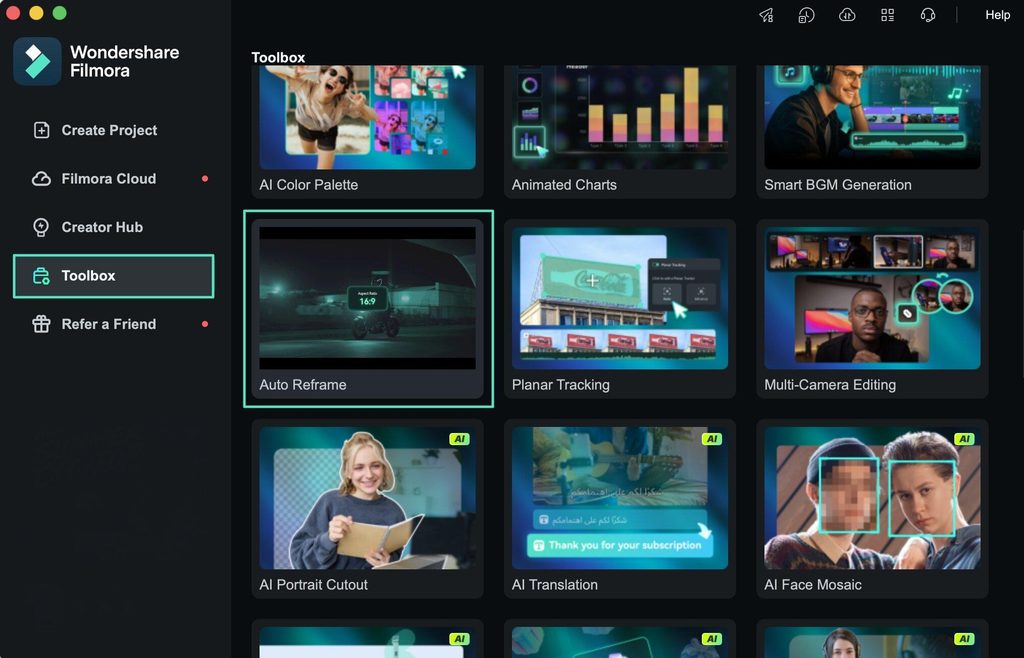Click the red notification dot beside Refer a Friend
1024x658 pixels.
[205, 324]
